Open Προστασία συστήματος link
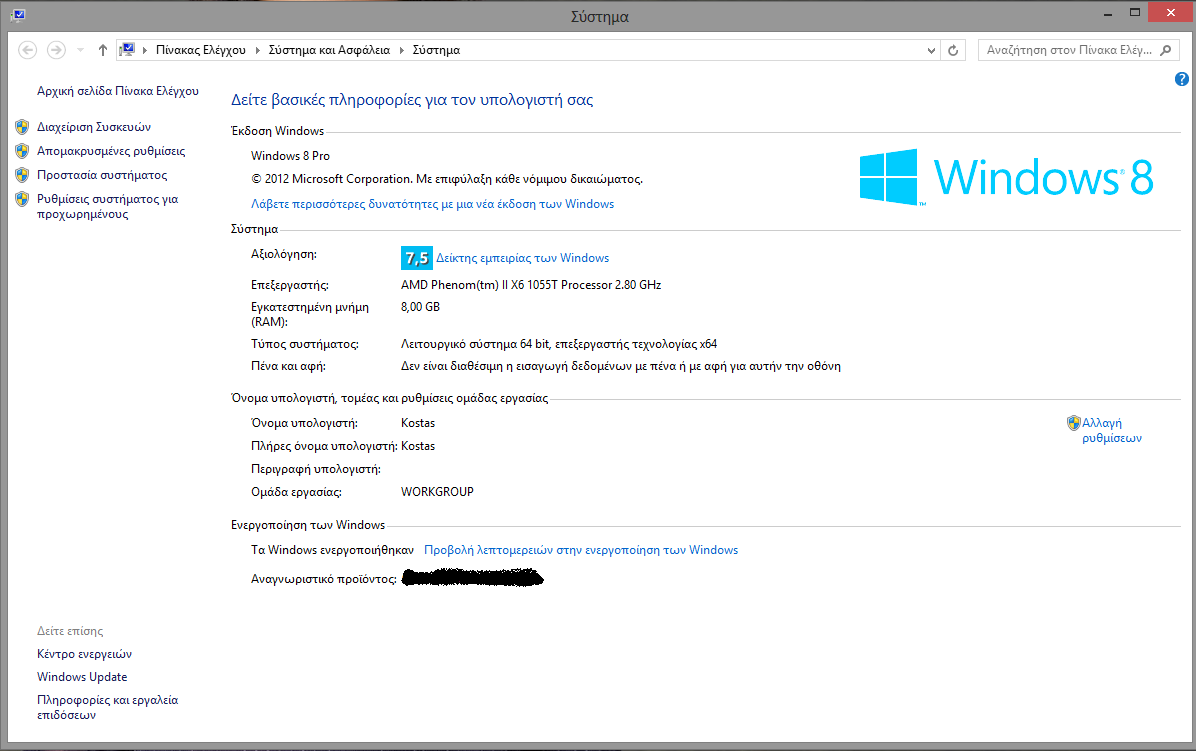Viewport: 1196px width, 751px height. pos(101,175)
